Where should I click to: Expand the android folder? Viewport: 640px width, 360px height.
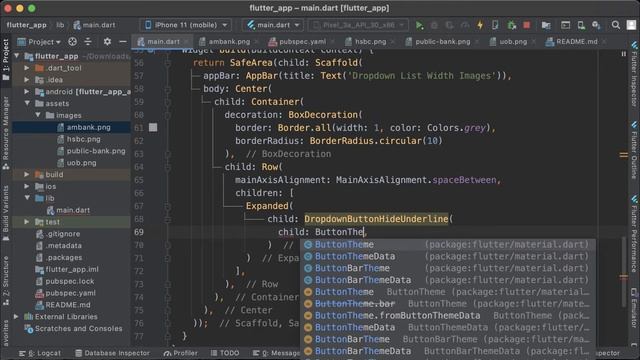[x=27, y=91]
